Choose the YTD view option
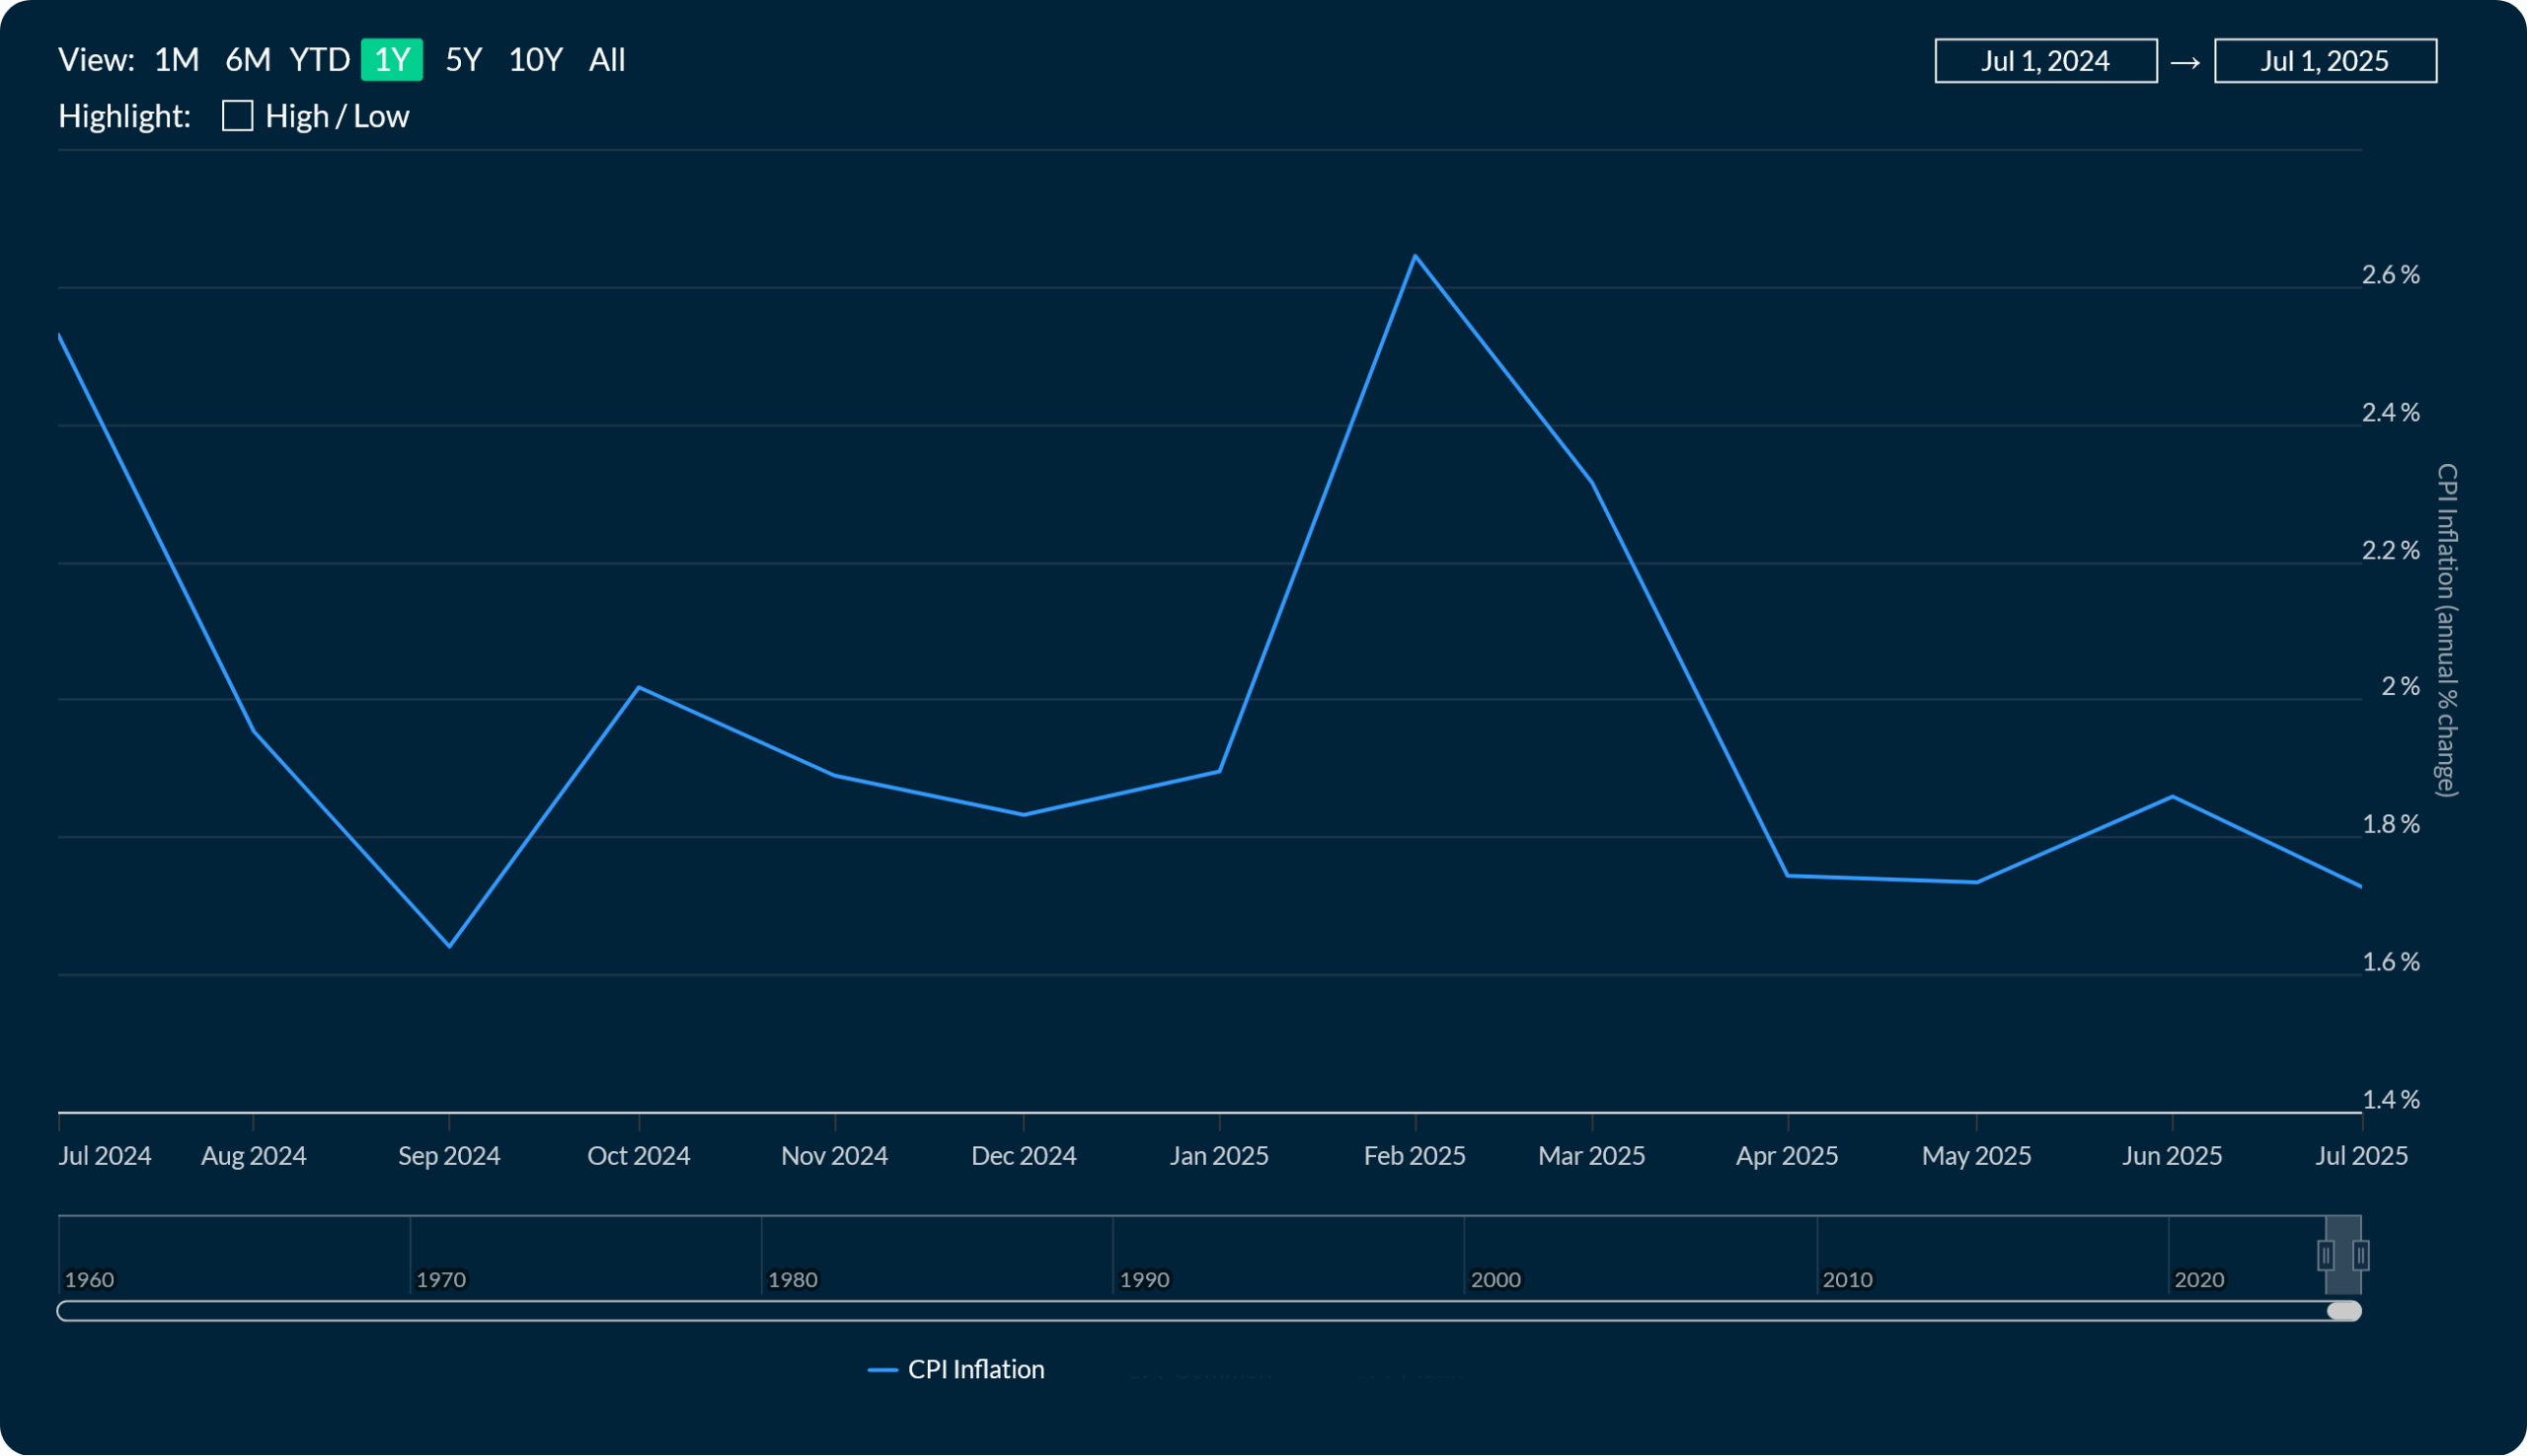 click(319, 60)
